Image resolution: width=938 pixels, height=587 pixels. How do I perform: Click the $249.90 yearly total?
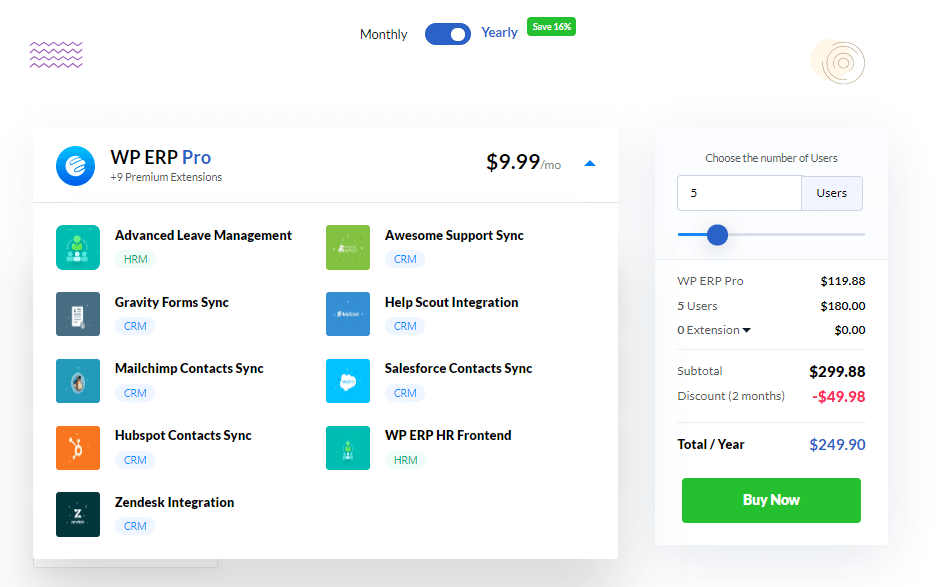pos(838,445)
